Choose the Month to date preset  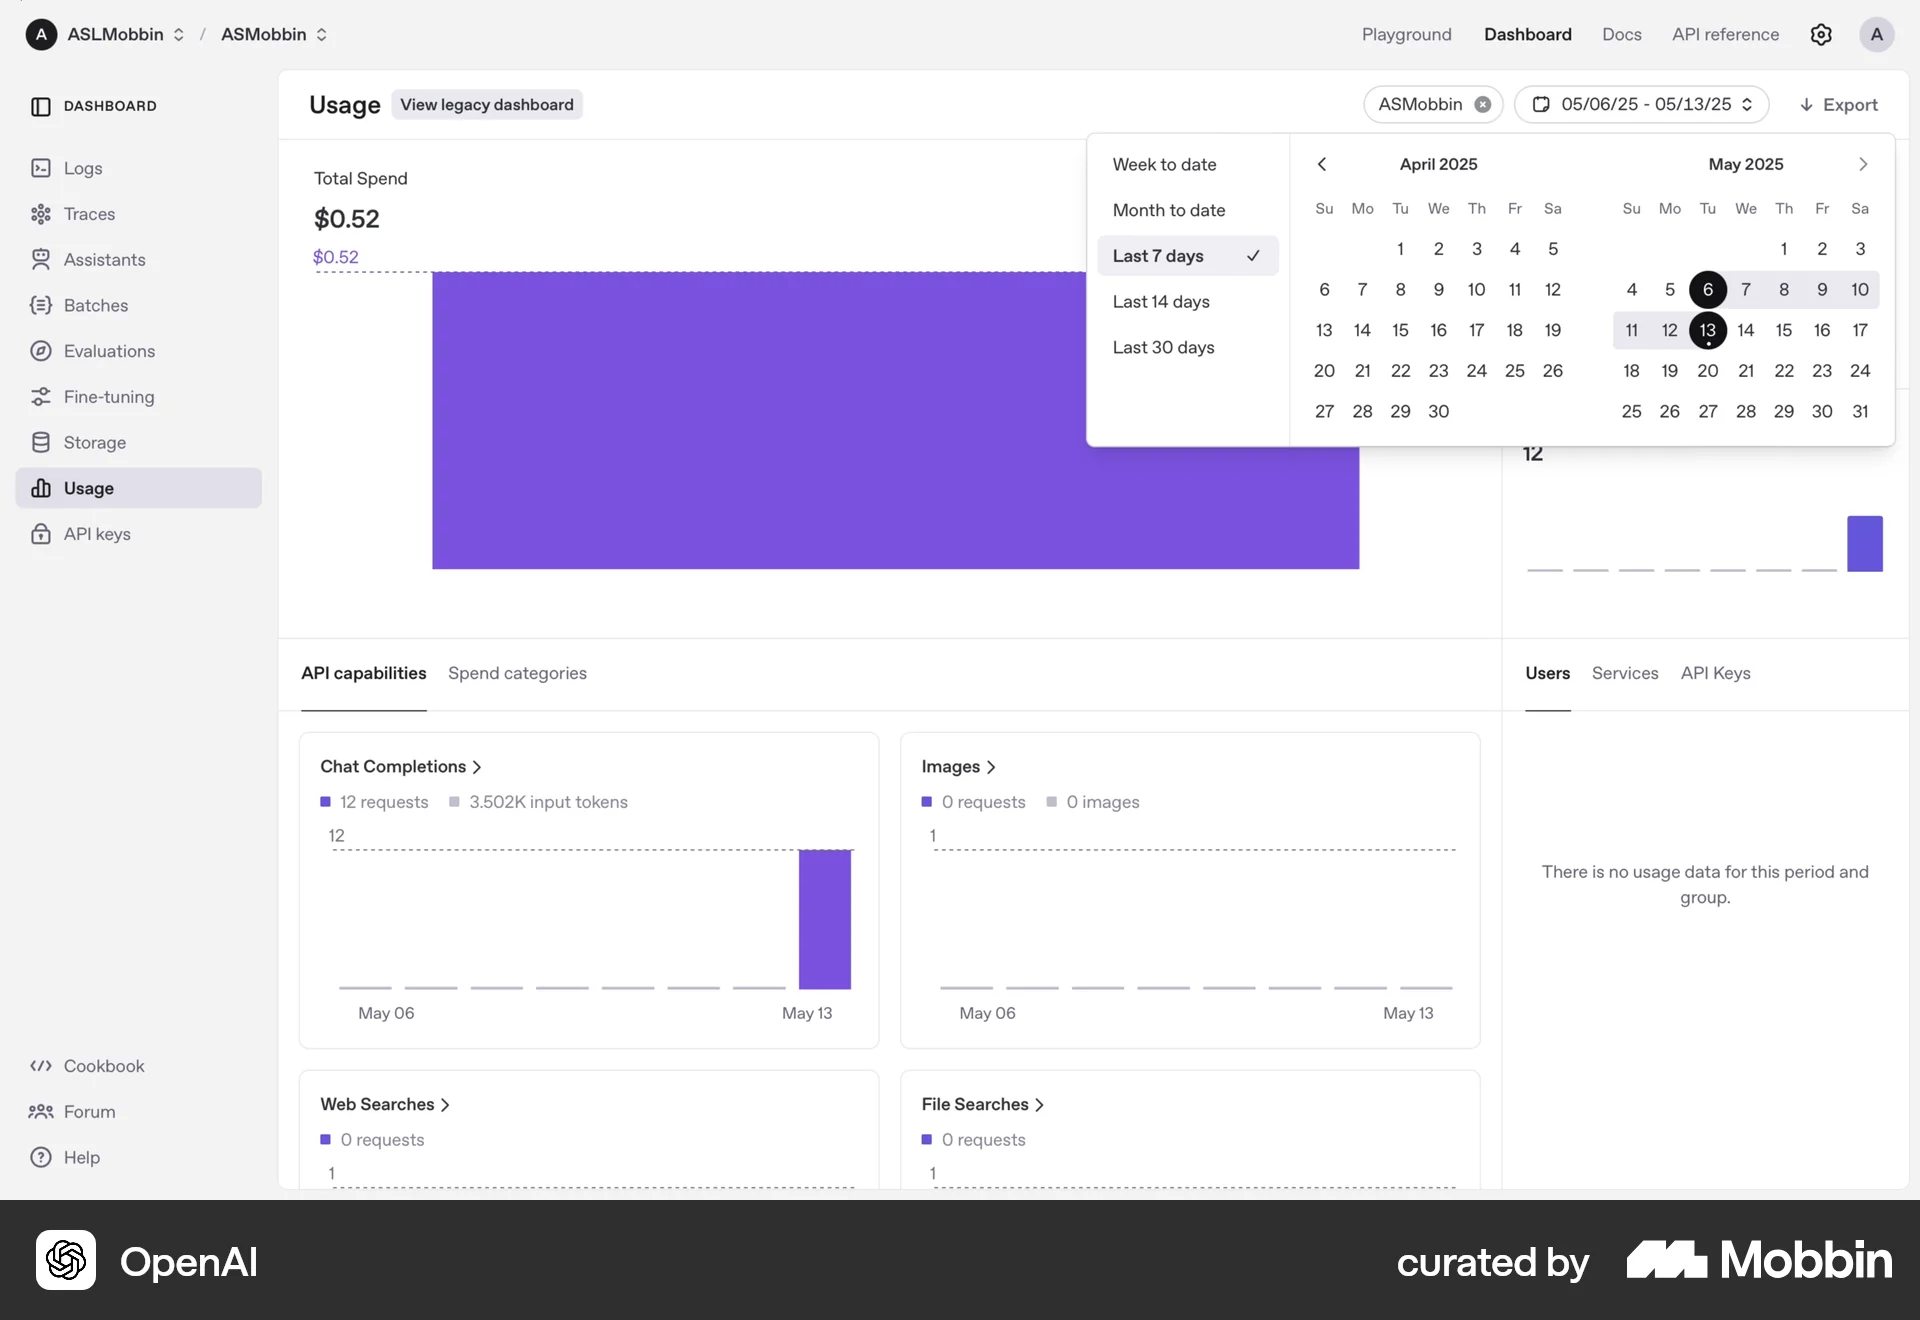(x=1168, y=210)
